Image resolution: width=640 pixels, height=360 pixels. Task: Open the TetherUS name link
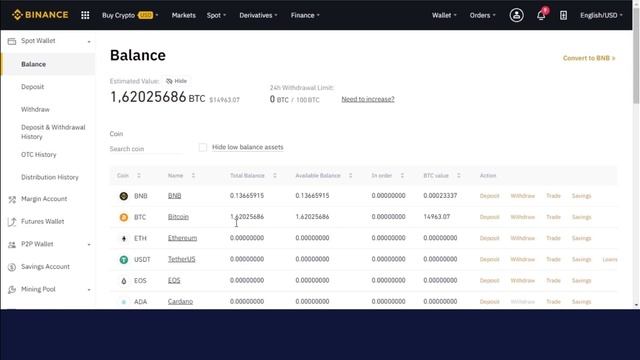pyautogui.click(x=182, y=260)
